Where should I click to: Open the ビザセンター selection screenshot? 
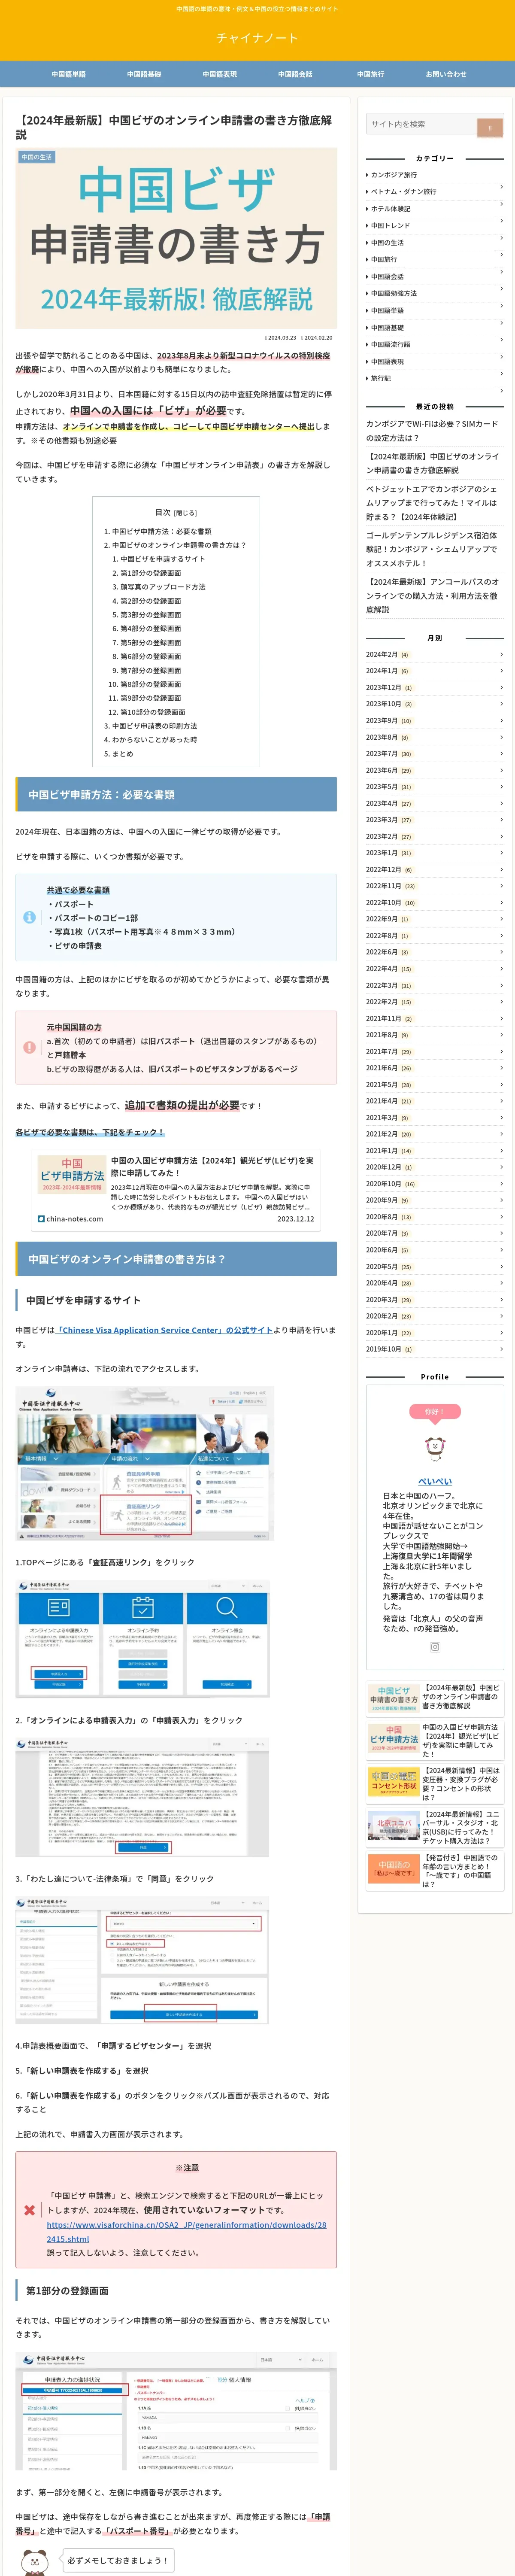[x=142, y=1960]
